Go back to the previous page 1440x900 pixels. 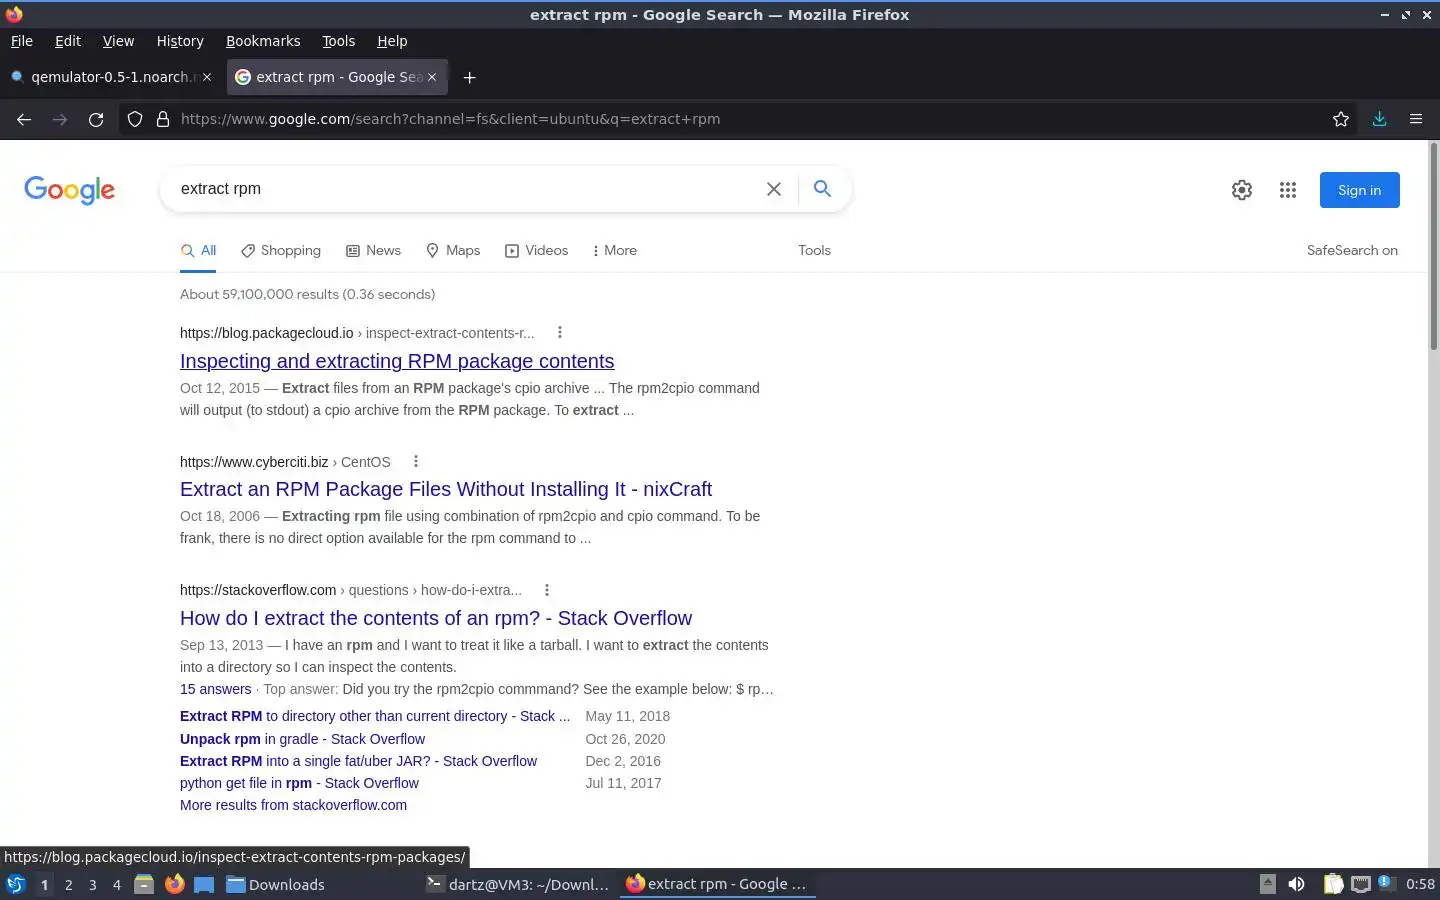tap(24, 119)
